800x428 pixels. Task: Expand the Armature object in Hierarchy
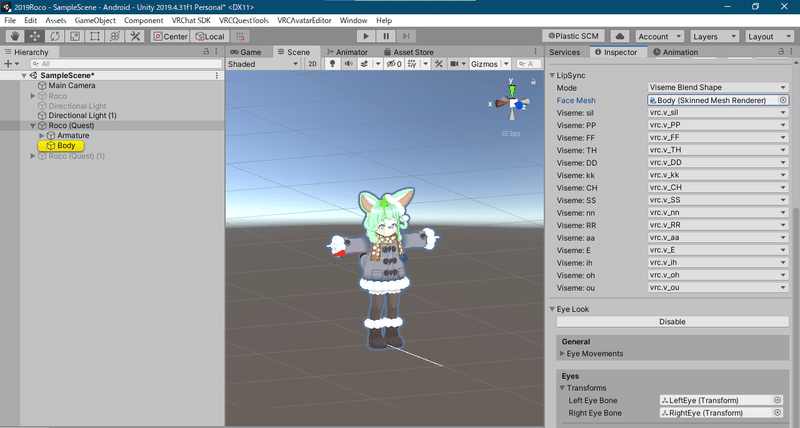point(42,136)
